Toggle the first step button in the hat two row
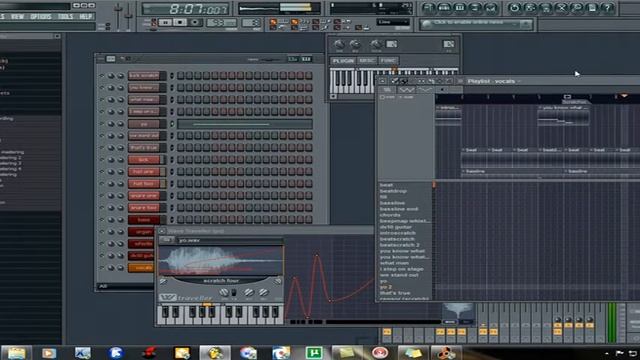640x360 pixels. tap(180, 184)
